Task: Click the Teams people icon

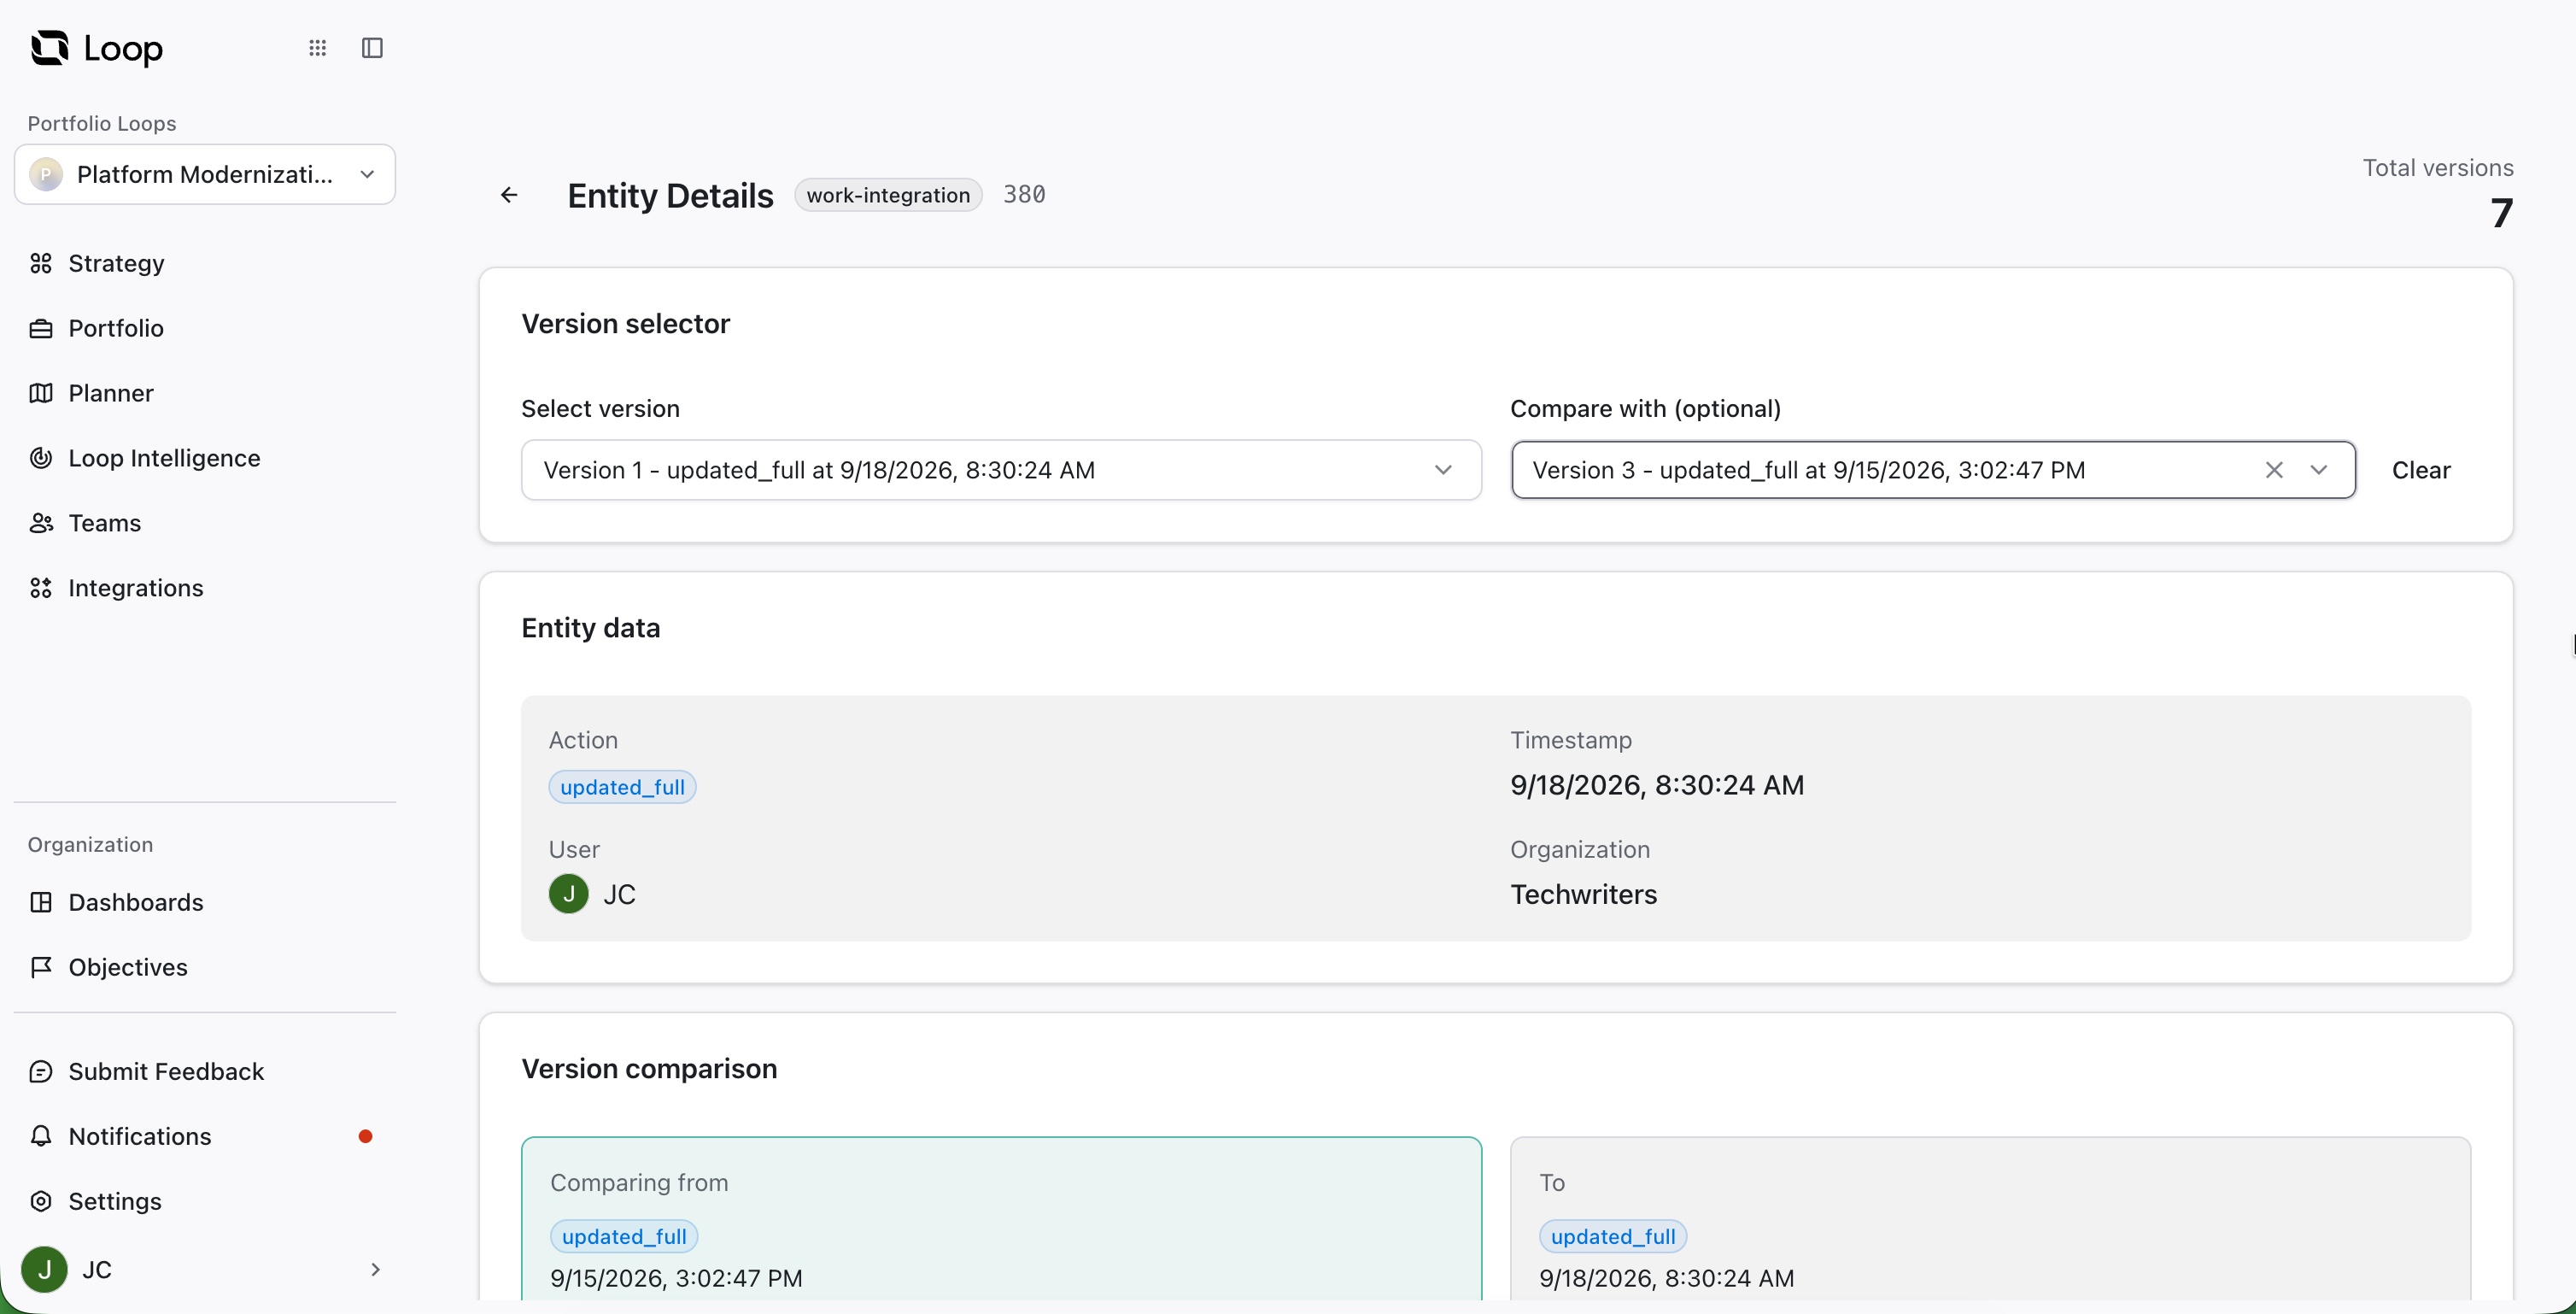Action: coord(41,523)
